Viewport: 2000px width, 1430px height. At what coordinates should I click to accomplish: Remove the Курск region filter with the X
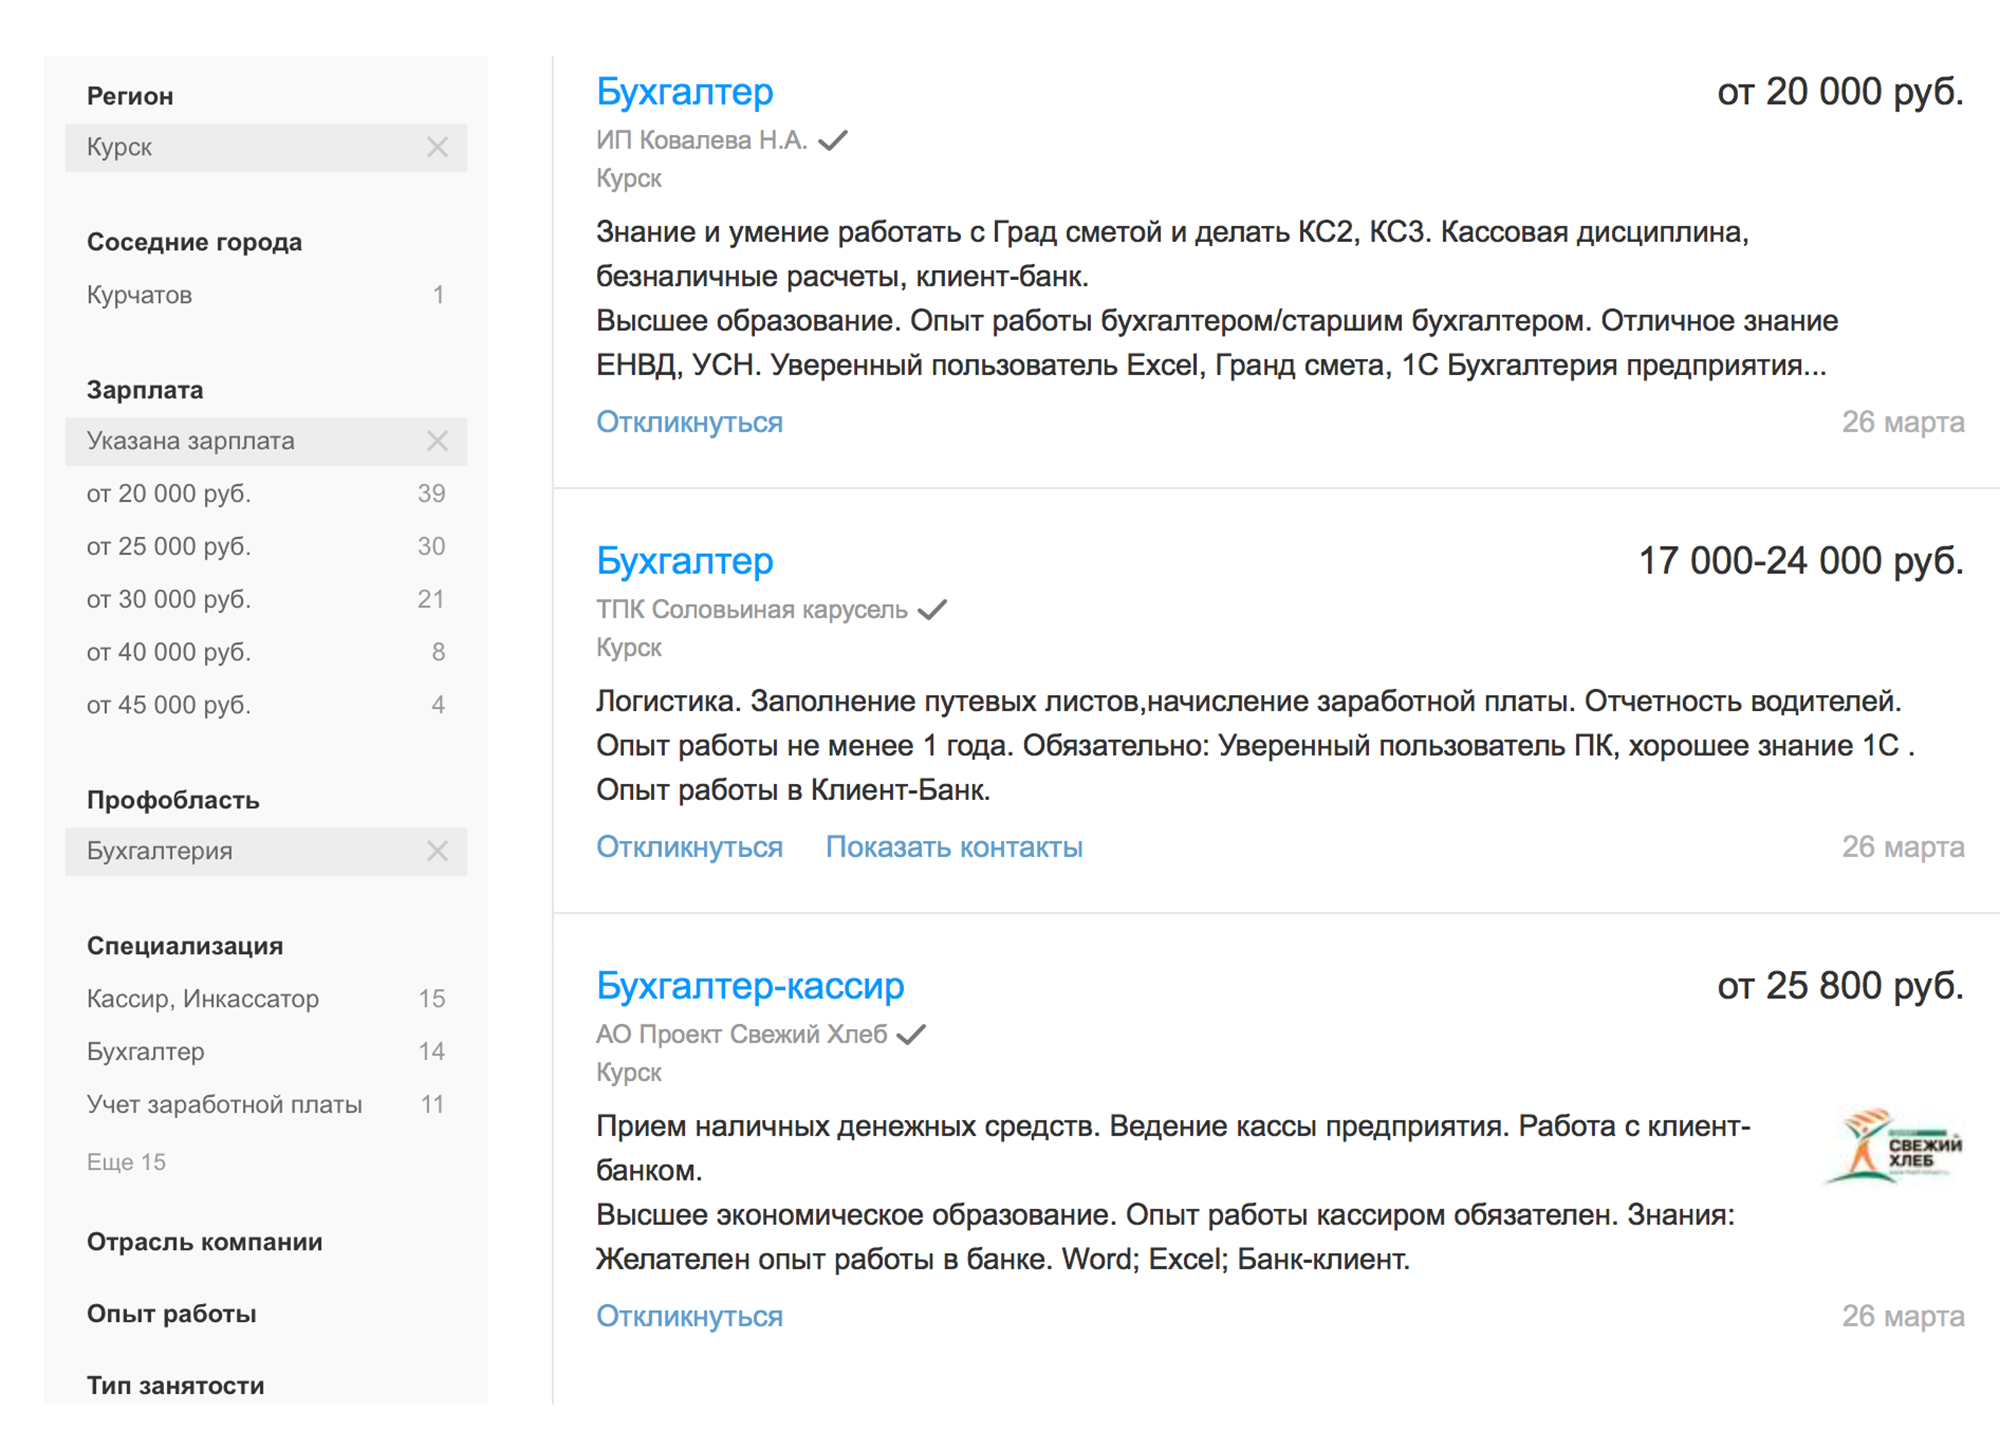(437, 147)
